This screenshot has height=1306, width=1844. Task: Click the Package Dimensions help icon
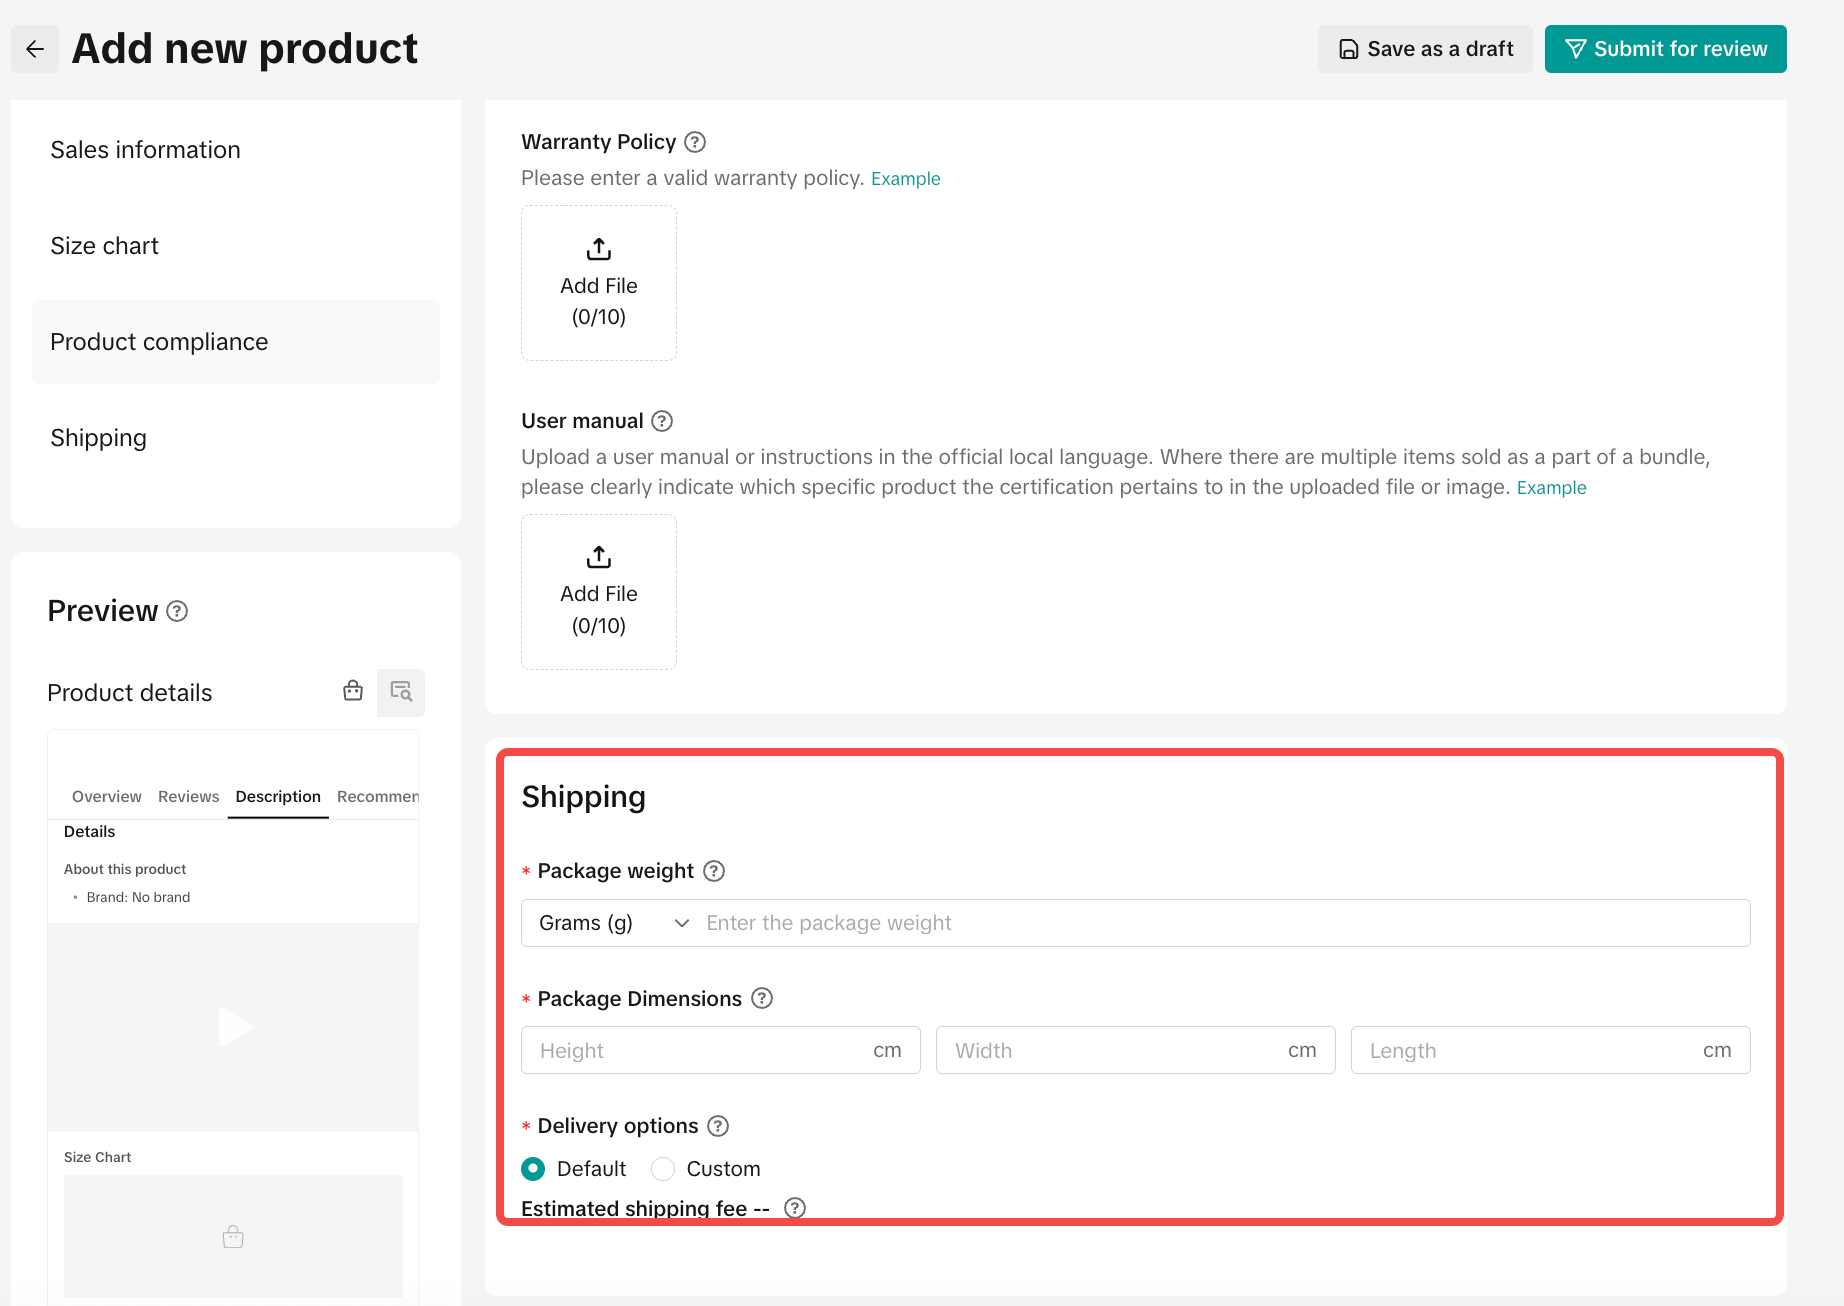click(762, 998)
